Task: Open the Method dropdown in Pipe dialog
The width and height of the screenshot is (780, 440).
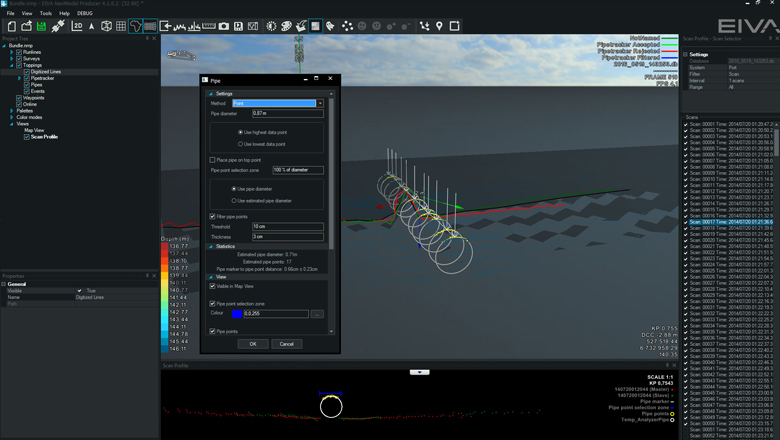Action: coord(320,103)
